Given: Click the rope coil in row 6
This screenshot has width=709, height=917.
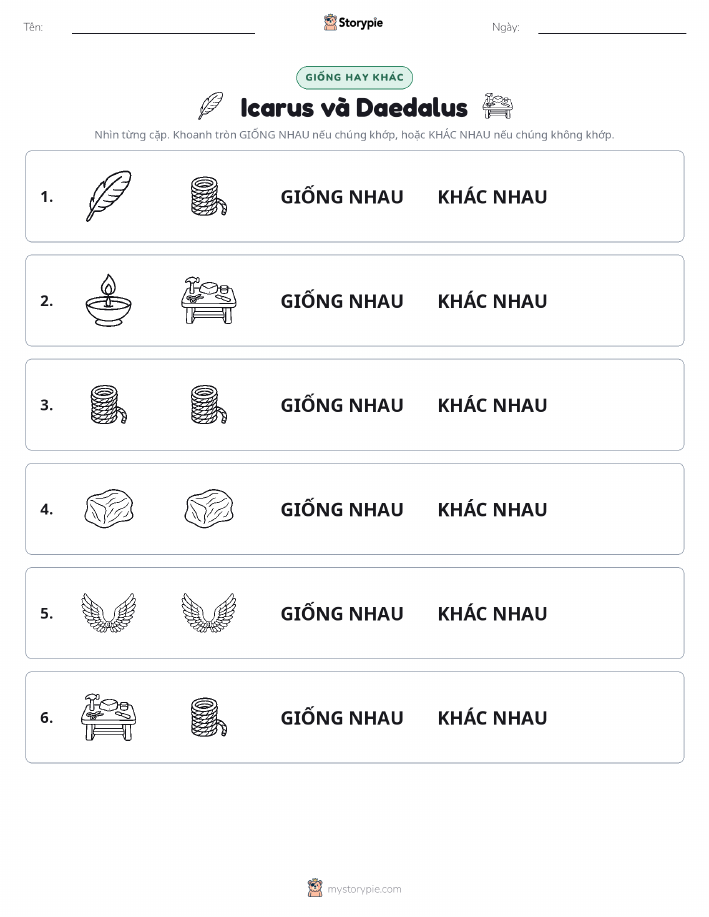Looking at the screenshot, I should (209, 717).
